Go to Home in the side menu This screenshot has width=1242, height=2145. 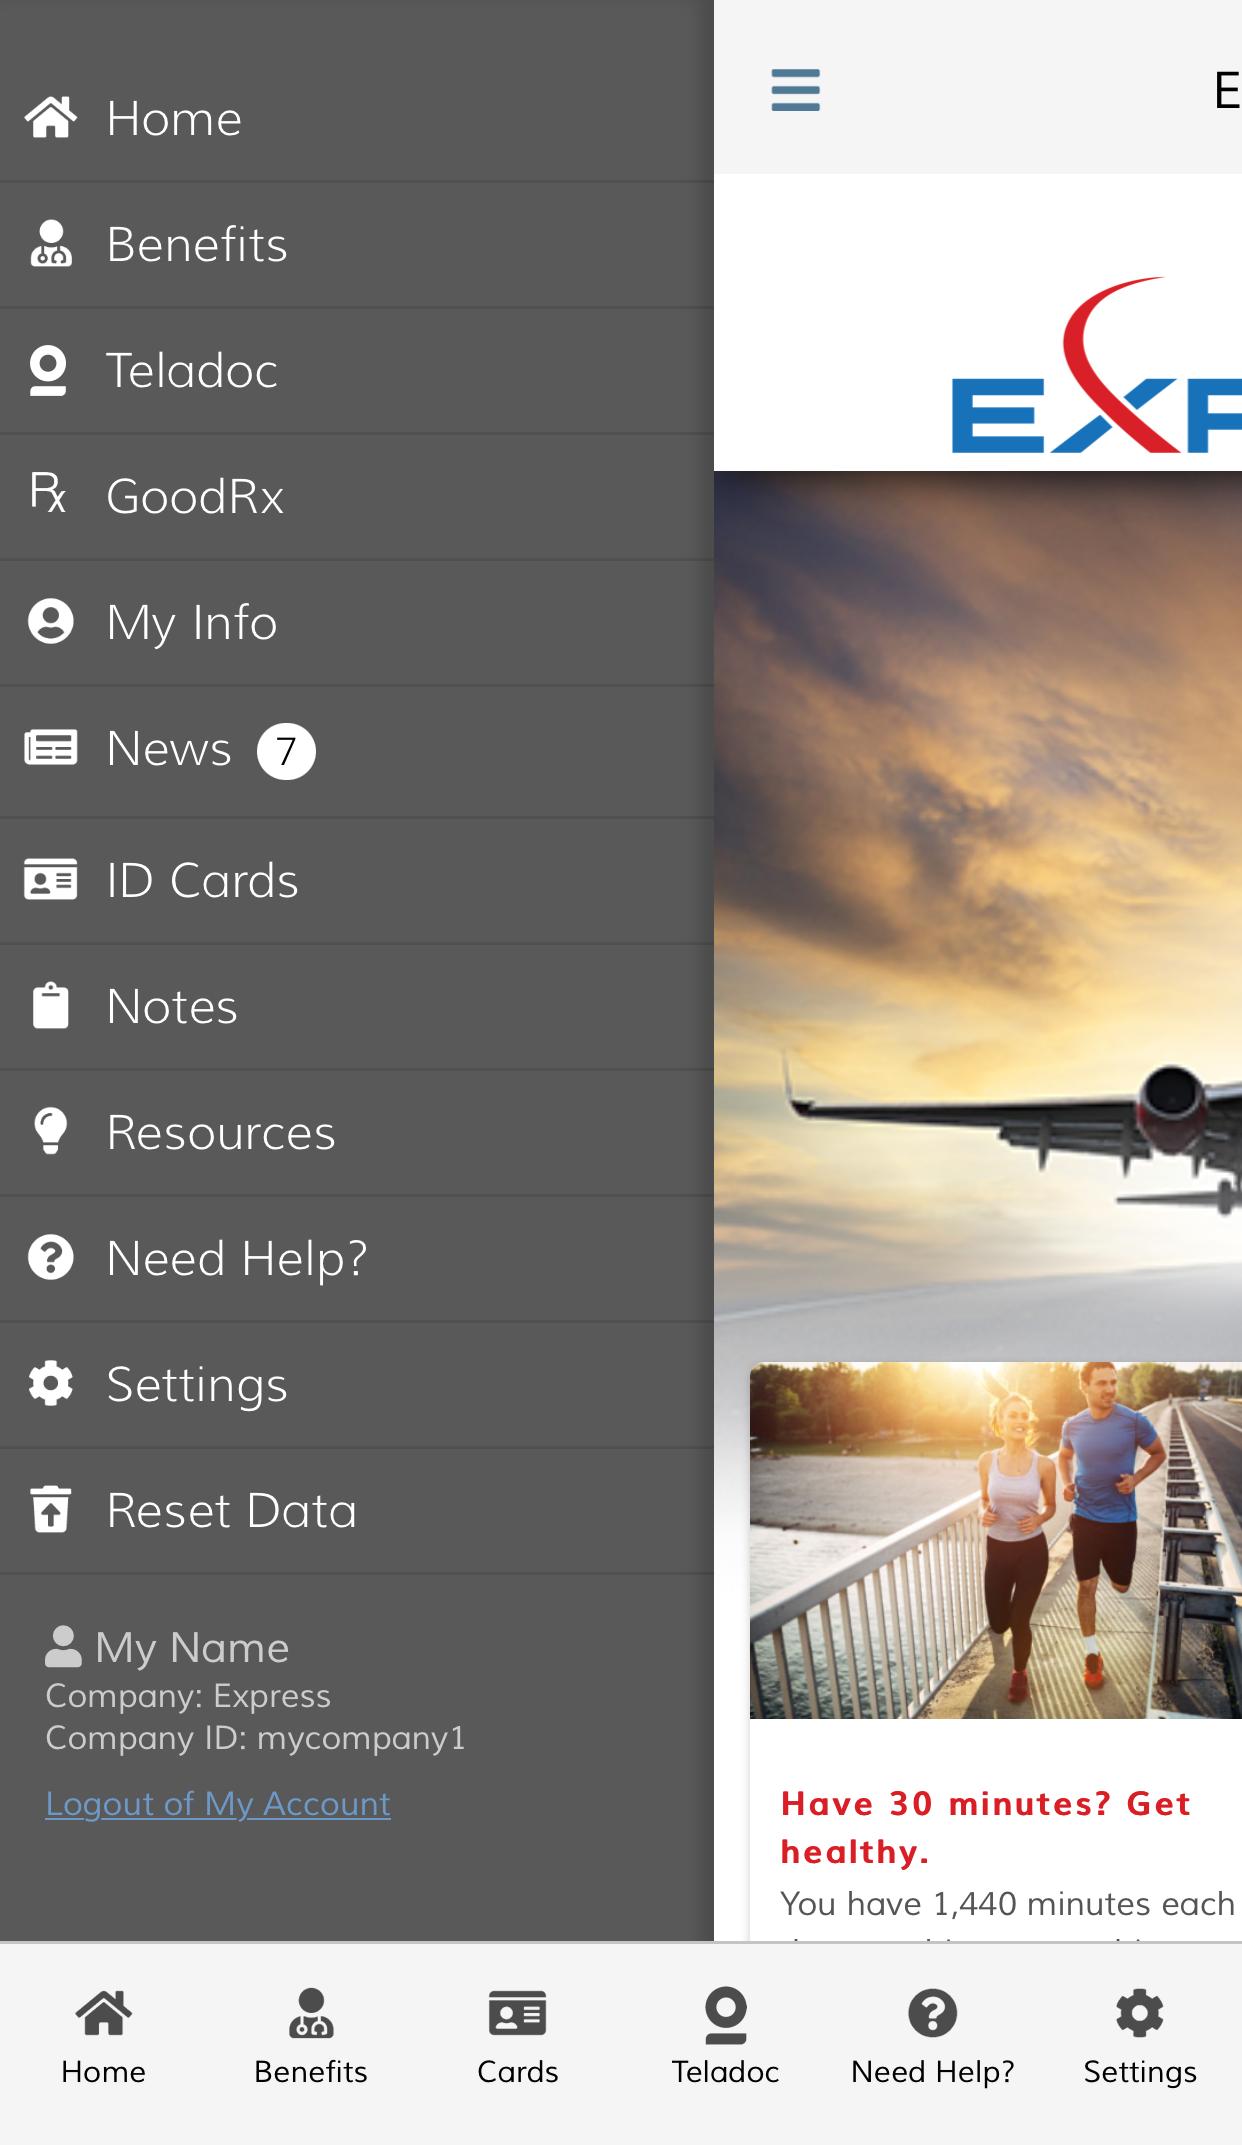tap(174, 119)
